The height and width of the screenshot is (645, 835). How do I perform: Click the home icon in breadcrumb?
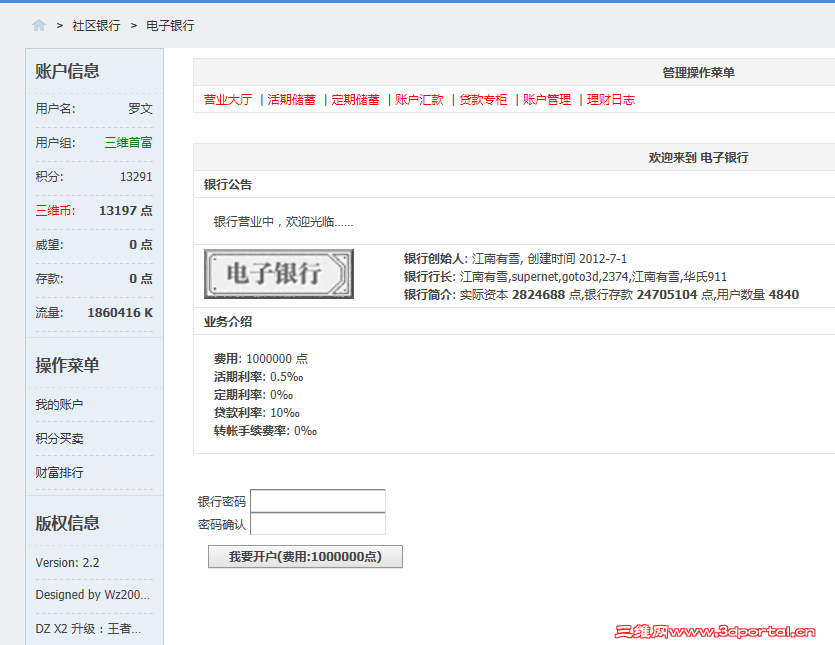click(x=39, y=25)
